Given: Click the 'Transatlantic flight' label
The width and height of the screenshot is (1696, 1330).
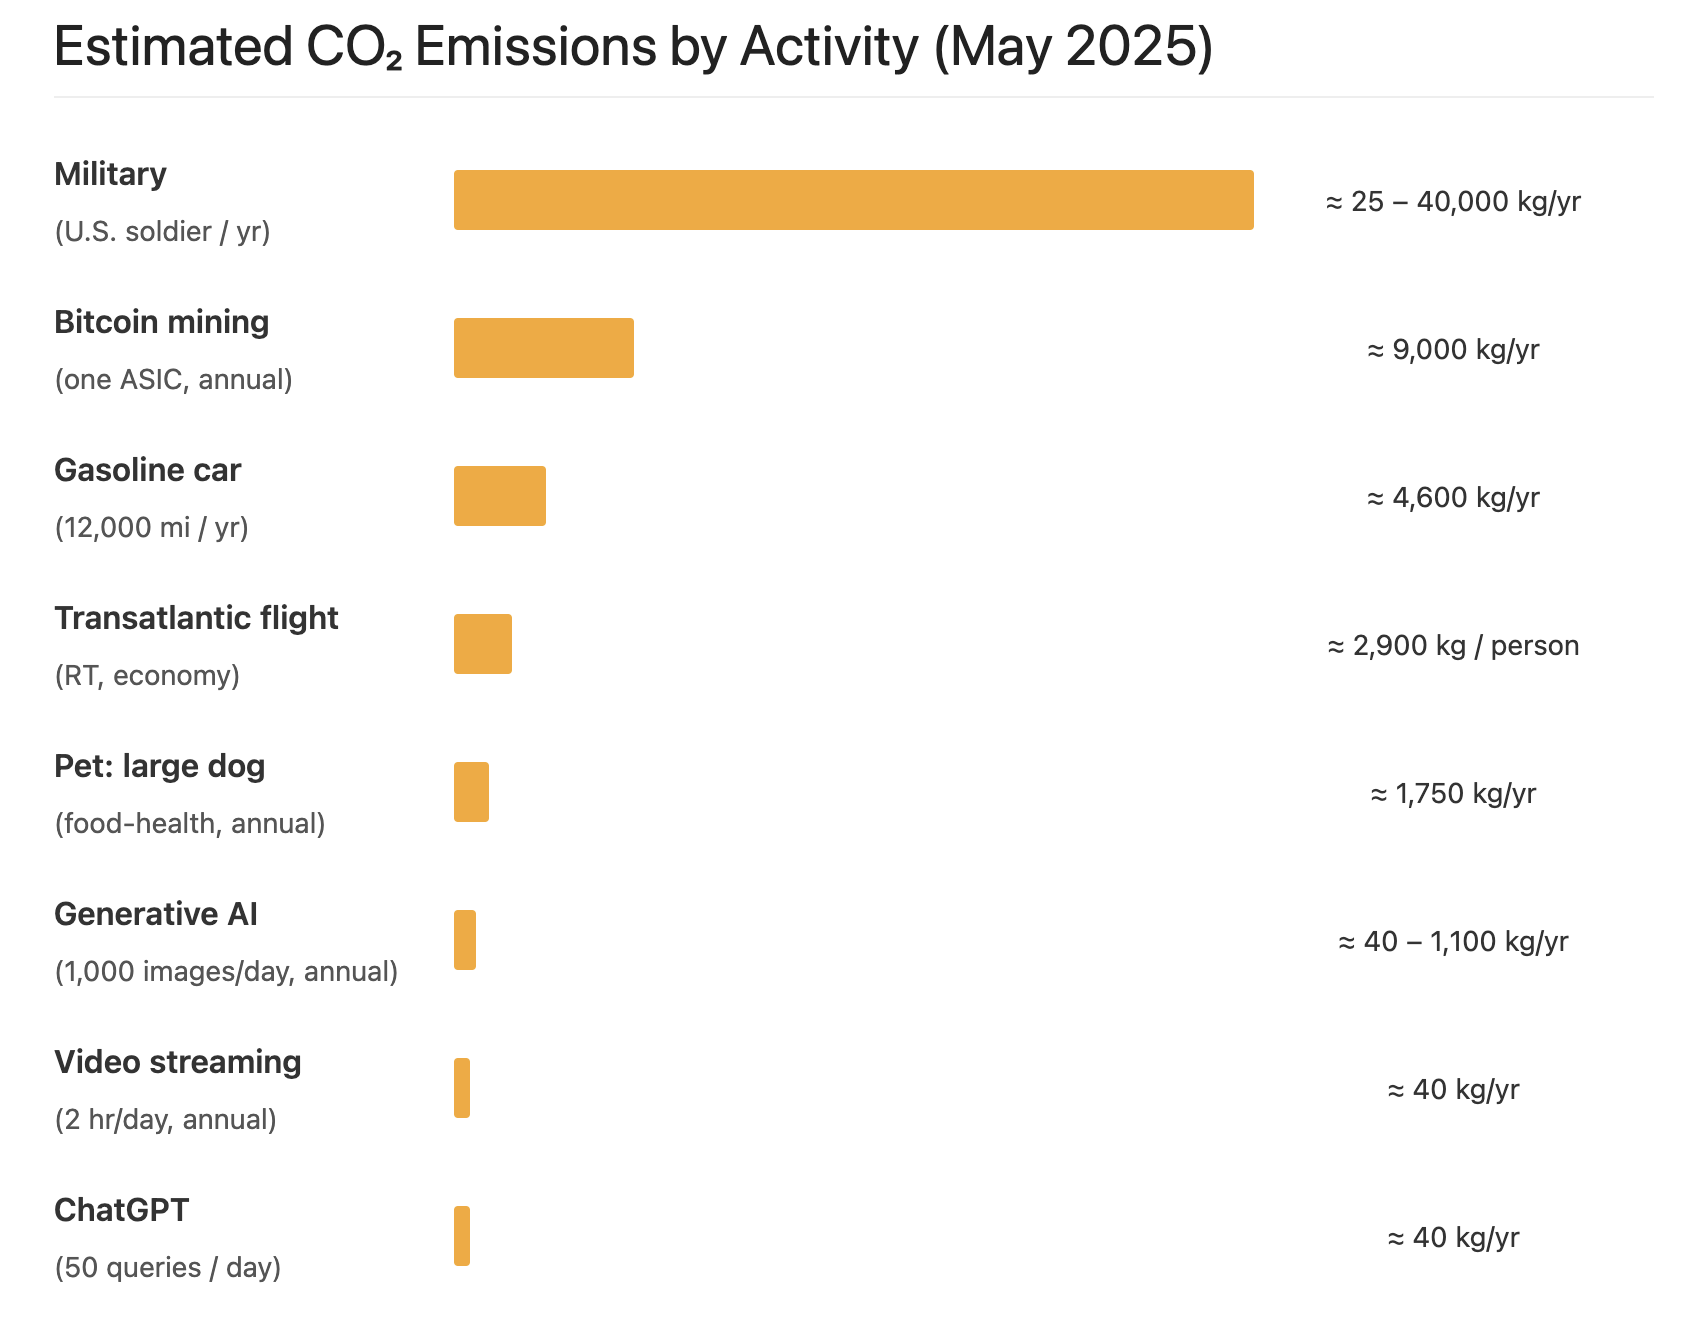Looking at the screenshot, I should [x=196, y=618].
